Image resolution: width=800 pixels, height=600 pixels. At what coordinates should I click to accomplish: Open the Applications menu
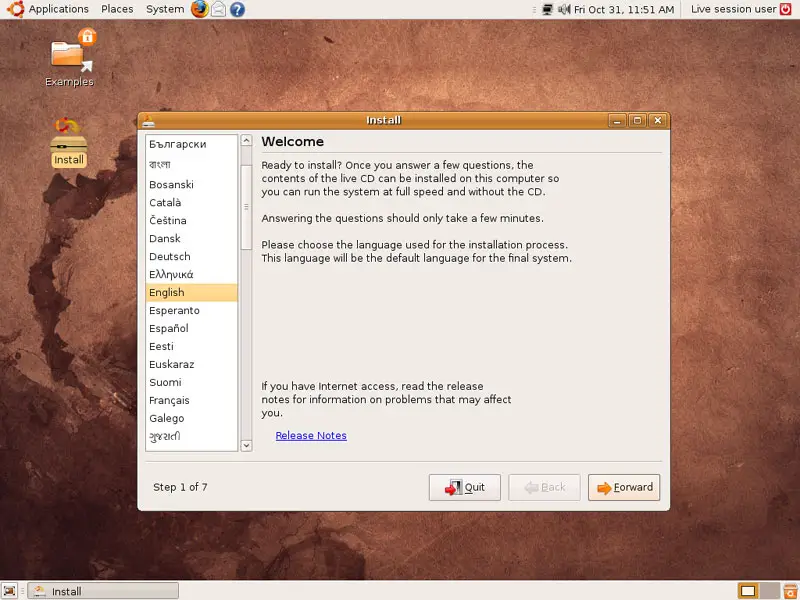59,9
